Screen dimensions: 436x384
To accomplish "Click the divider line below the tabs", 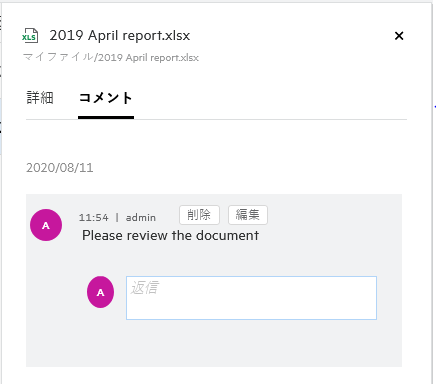I will click(216, 119).
